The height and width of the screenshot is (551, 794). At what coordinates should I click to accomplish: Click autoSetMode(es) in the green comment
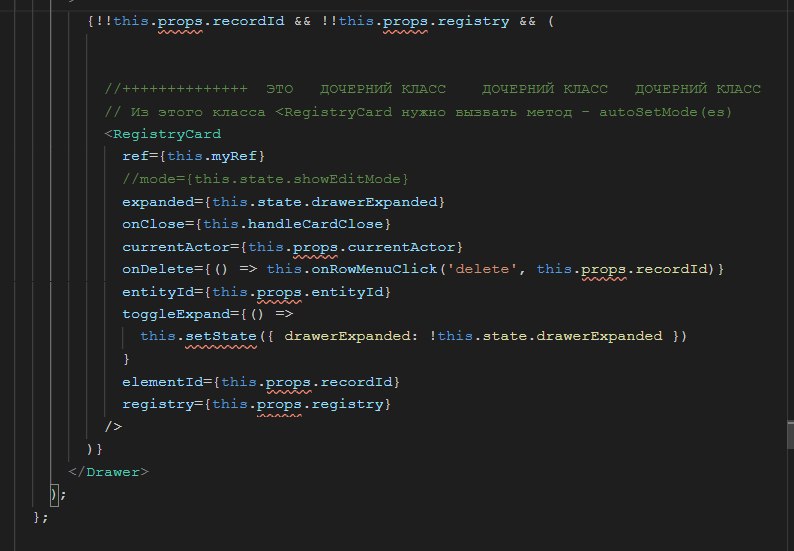[x=665, y=112]
